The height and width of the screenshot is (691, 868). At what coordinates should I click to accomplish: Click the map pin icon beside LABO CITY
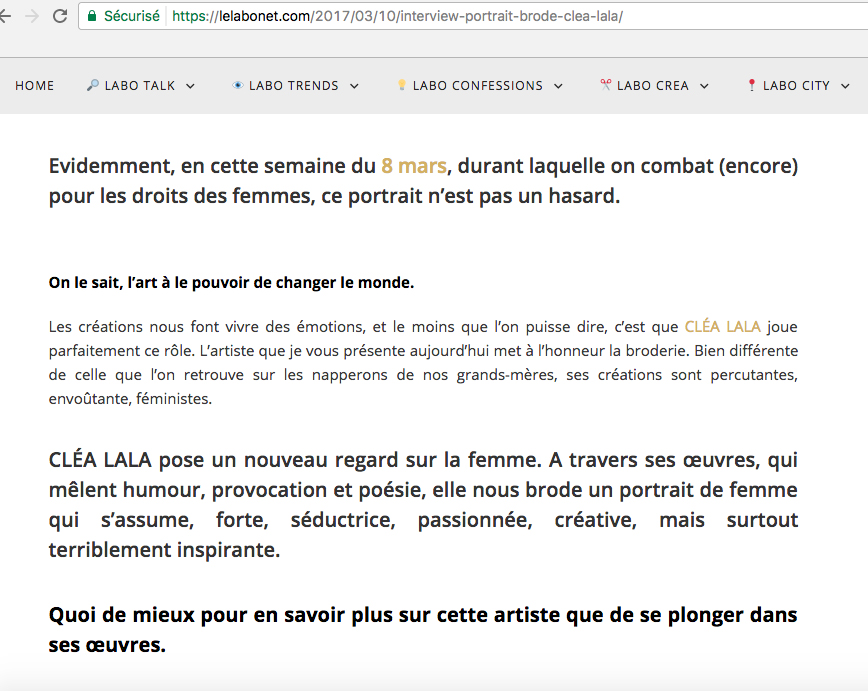tap(751, 85)
